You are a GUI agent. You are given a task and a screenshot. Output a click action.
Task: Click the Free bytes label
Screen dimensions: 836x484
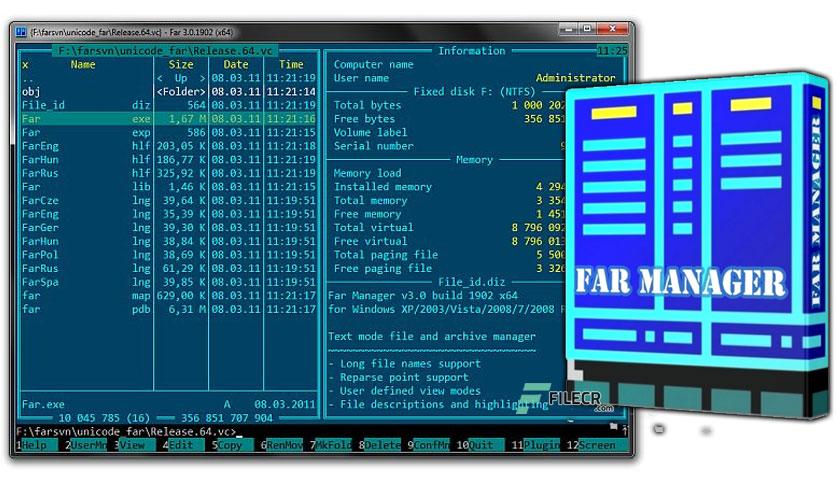(364, 119)
